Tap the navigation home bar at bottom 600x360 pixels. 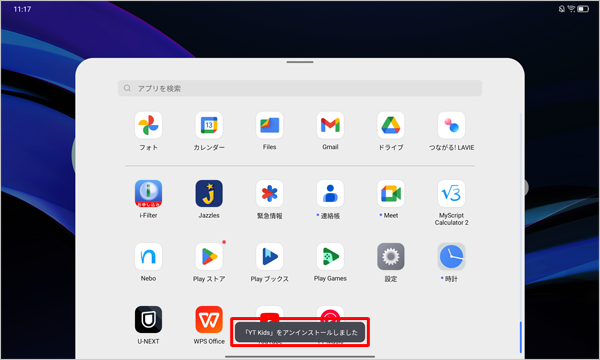(x=300, y=357)
